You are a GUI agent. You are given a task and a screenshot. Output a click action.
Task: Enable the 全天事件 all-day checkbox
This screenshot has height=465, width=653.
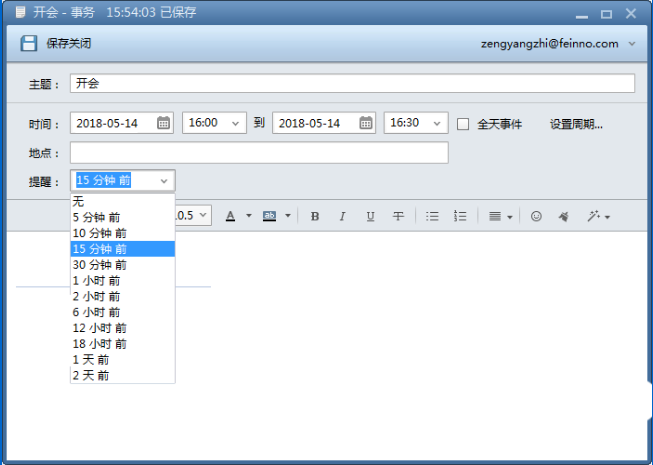(463, 124)
